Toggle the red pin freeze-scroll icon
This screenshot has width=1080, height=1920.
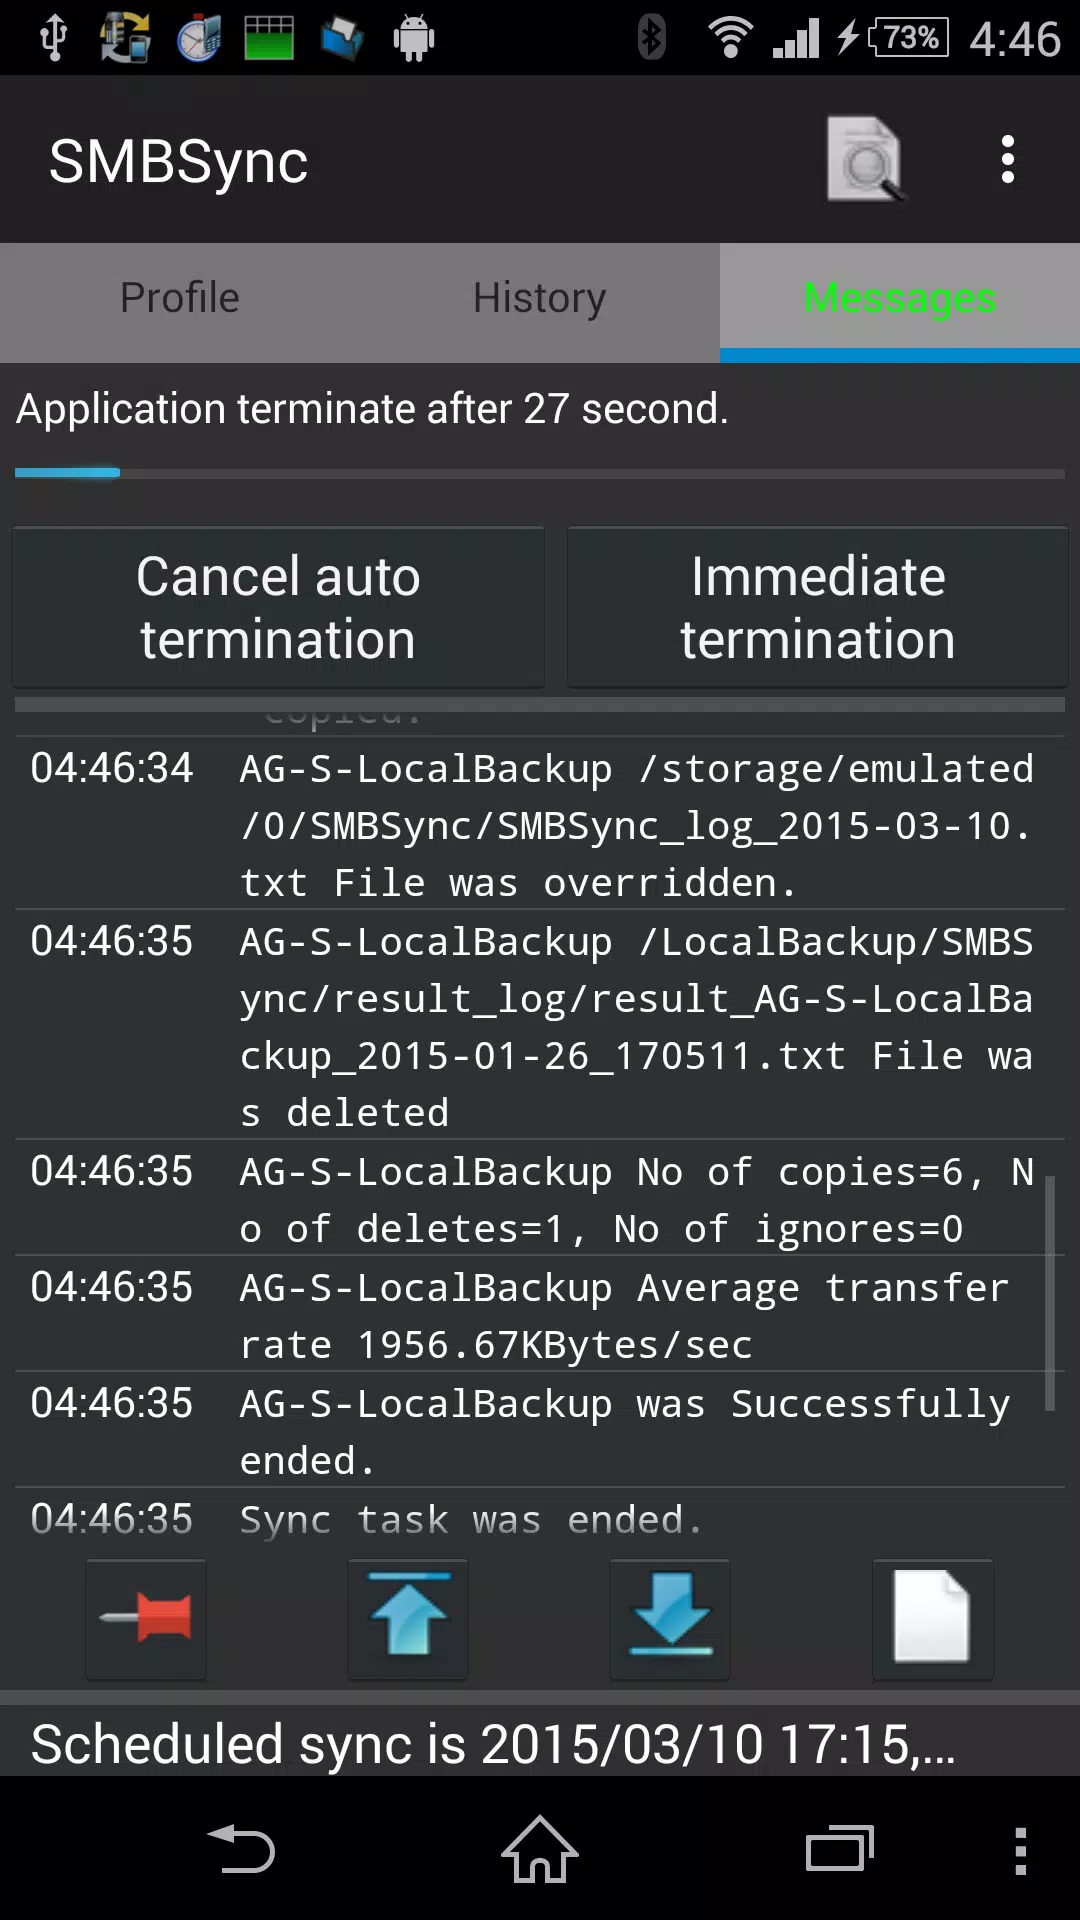(x=146, y=1618)
